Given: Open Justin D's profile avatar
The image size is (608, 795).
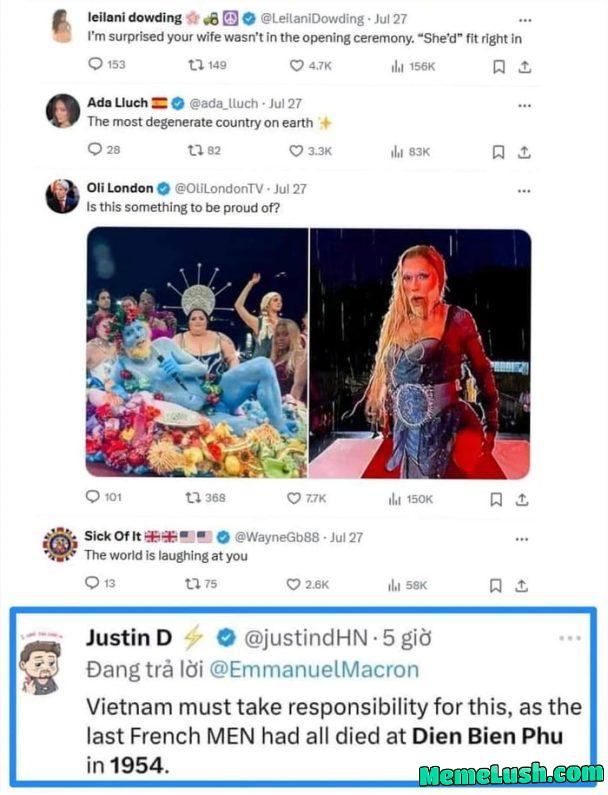Looking at the screenshot, I should [x=42, y=665].
